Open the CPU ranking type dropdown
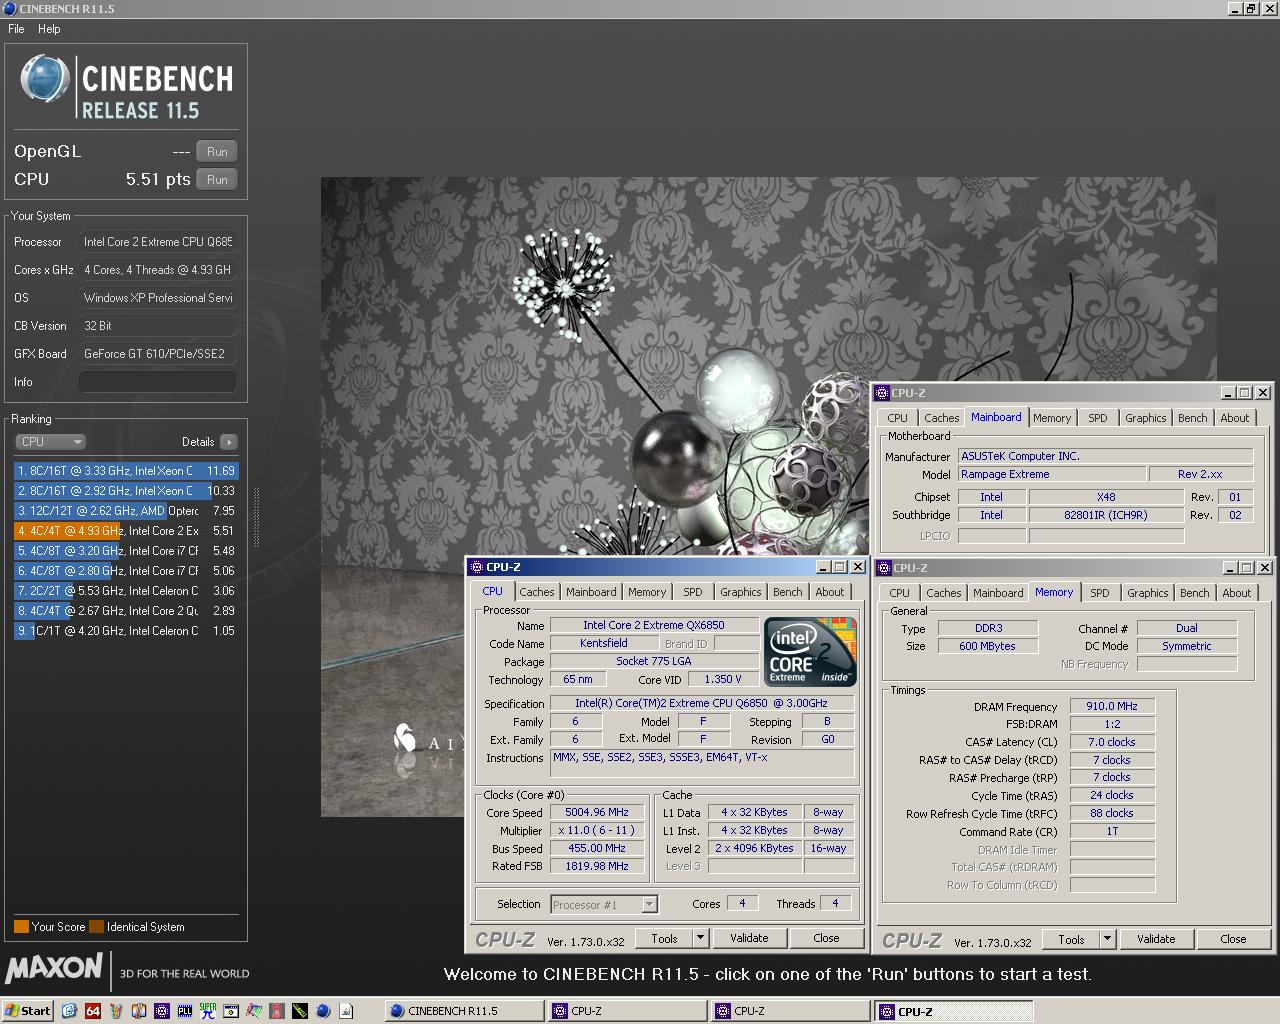1280x1024 pixels. pos(50,441)
